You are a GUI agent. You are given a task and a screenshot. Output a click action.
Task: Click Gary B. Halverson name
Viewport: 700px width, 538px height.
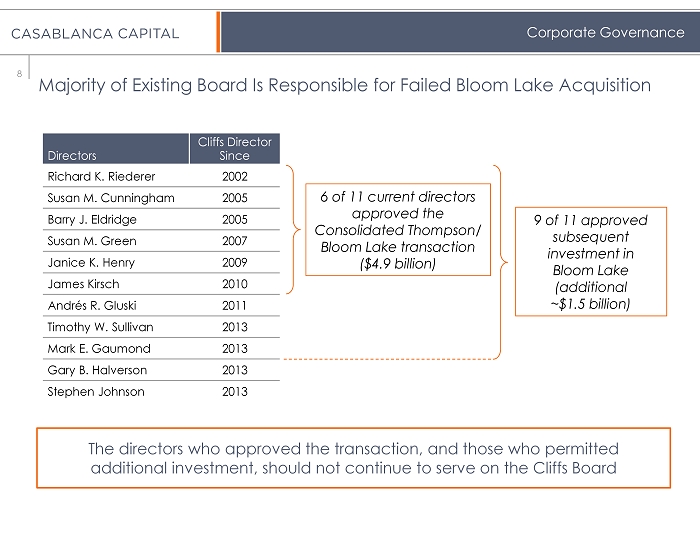click(97, 370)
